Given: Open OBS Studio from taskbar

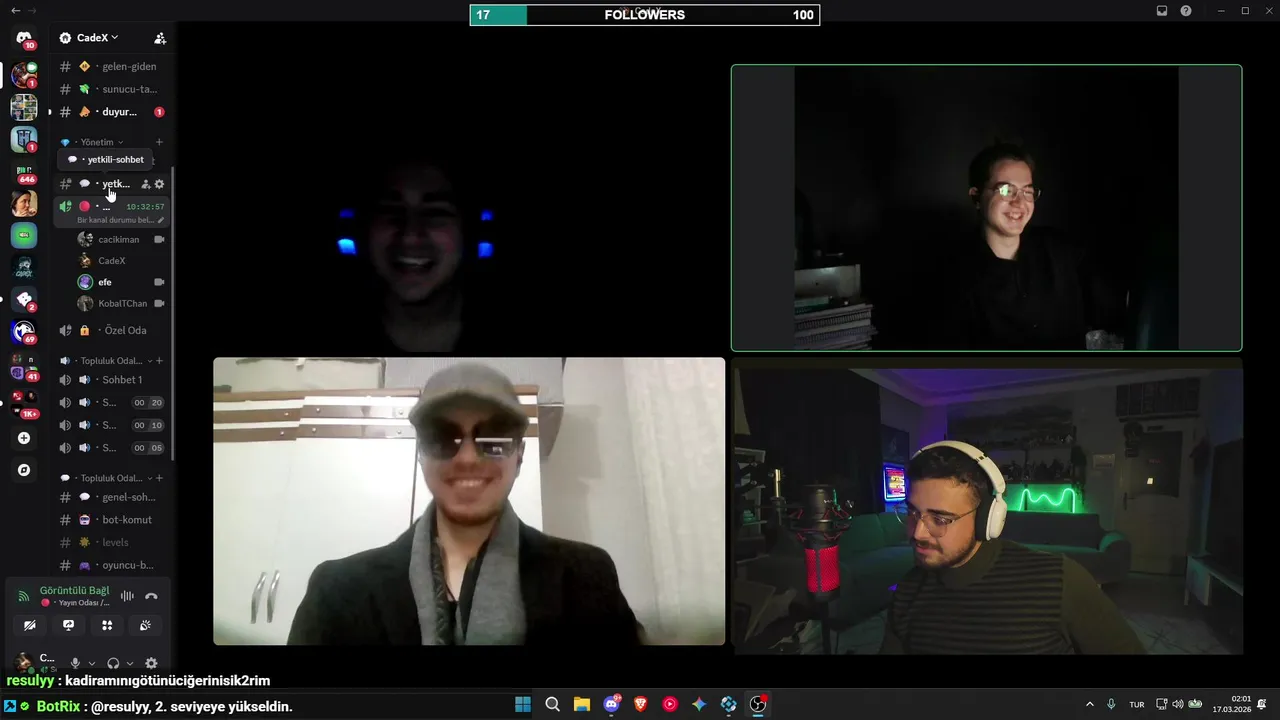Looking at the screenshot, I should pos(758,704).
